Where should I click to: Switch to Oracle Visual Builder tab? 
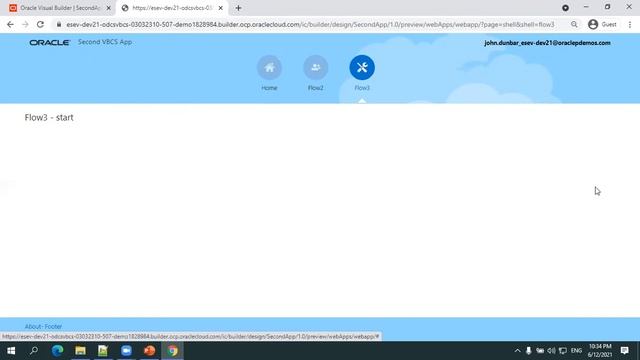[x=59, y=8]
